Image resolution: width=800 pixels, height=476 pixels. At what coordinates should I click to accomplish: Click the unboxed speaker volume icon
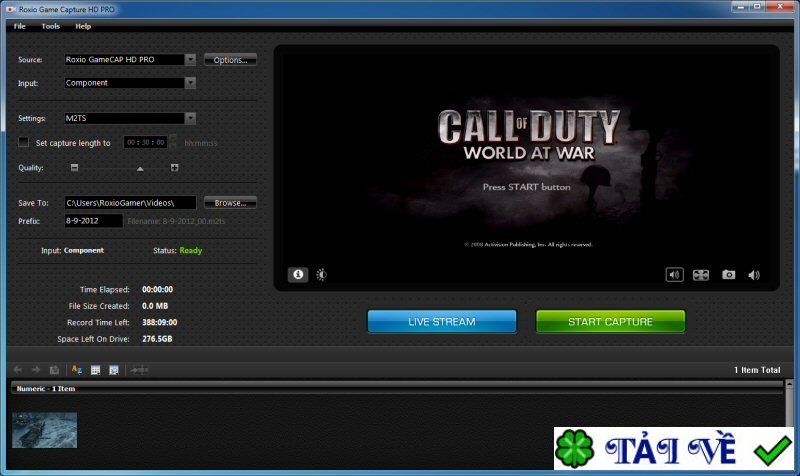[754, 275]
